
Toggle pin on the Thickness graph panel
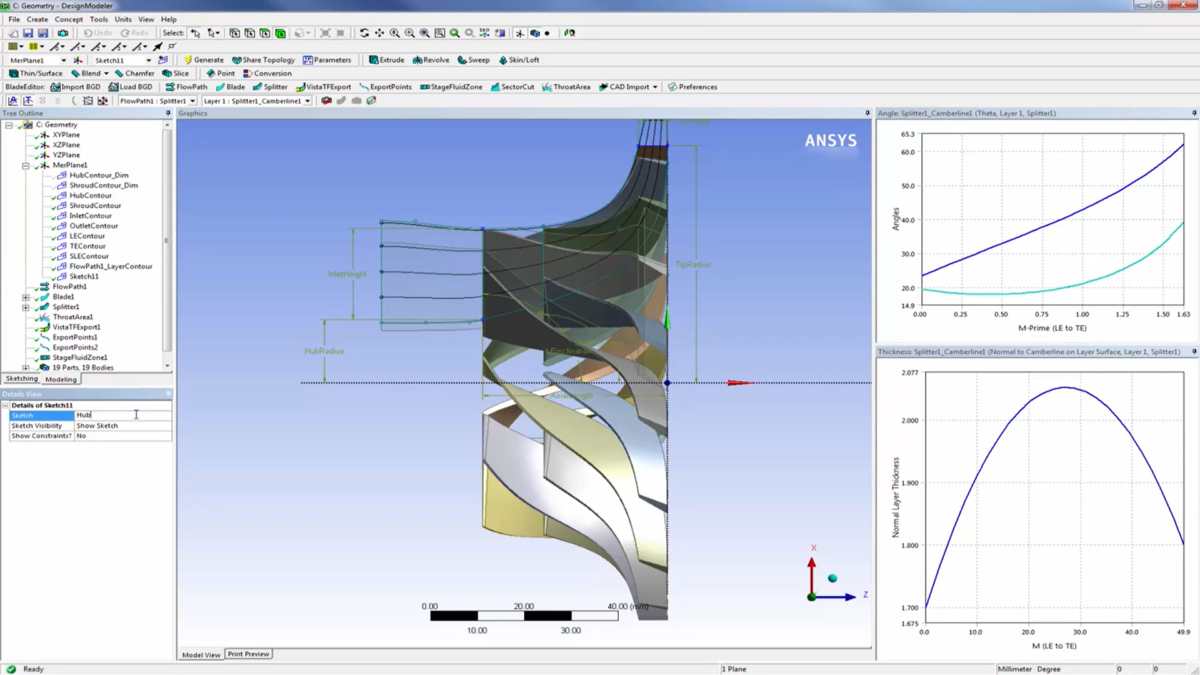pyautogui.click(x=1194, y=352)
